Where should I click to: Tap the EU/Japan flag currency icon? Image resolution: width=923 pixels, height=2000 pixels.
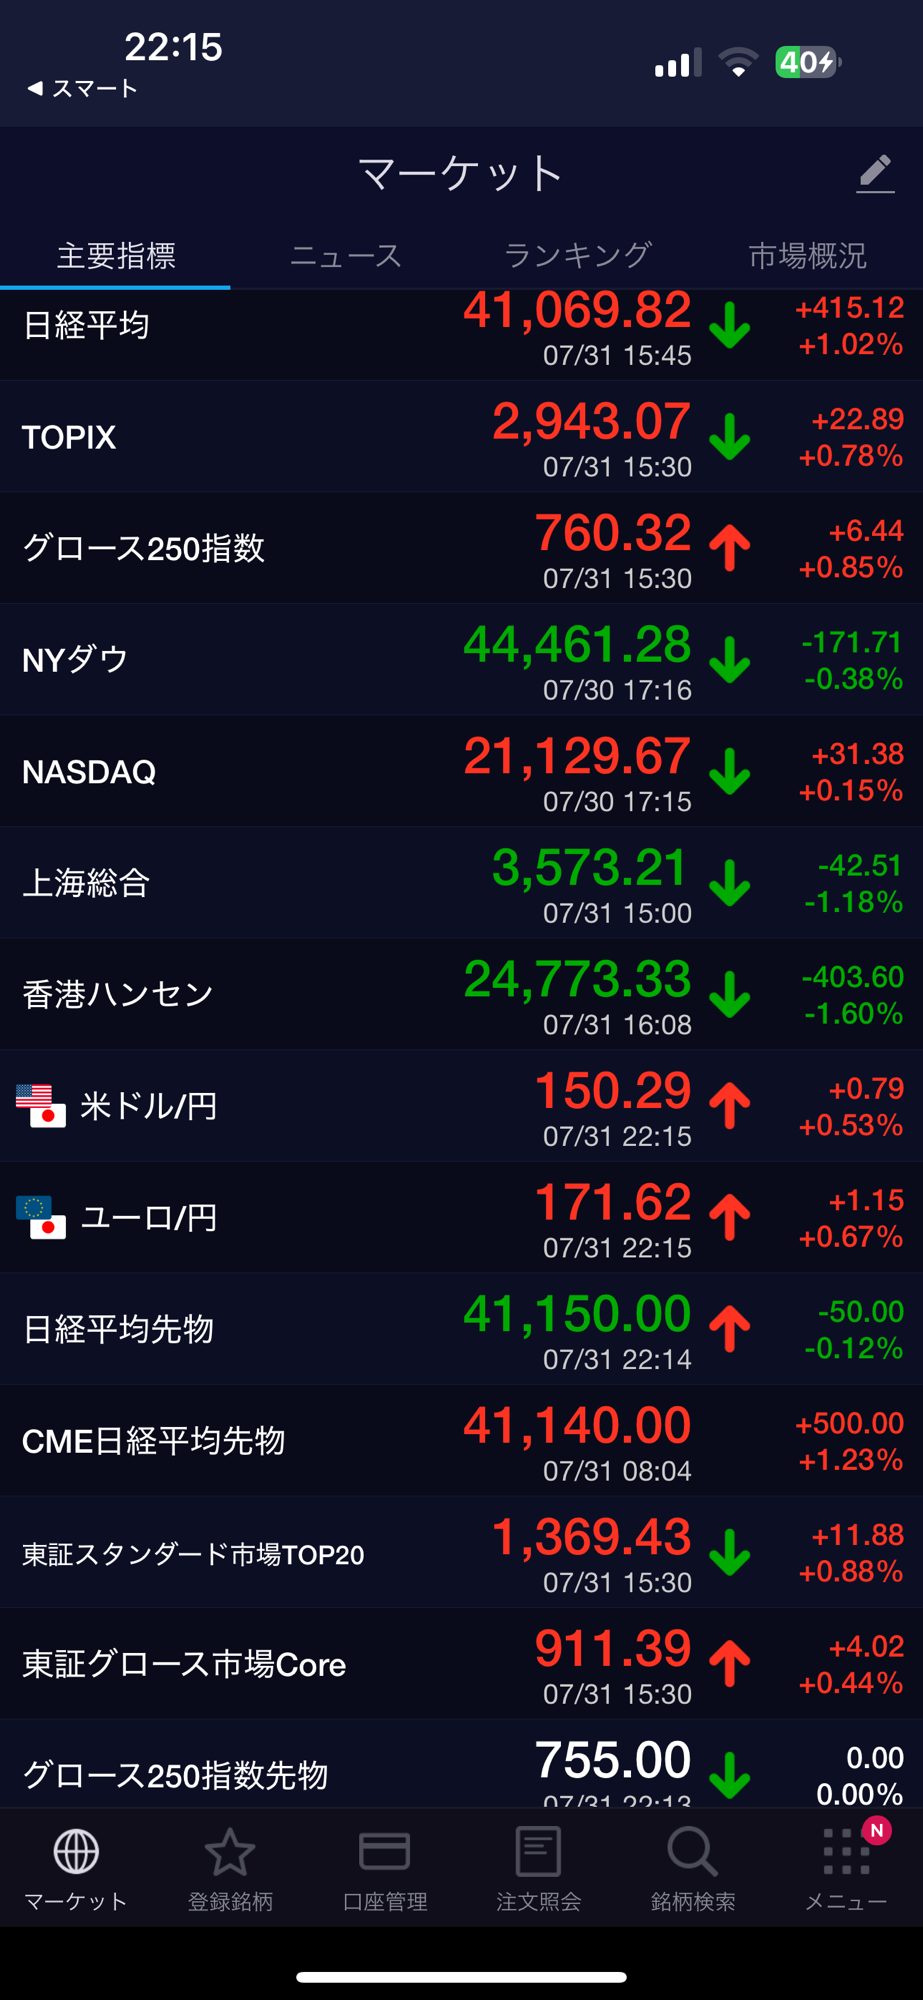pyautogui.click(x=41, y=1217)
